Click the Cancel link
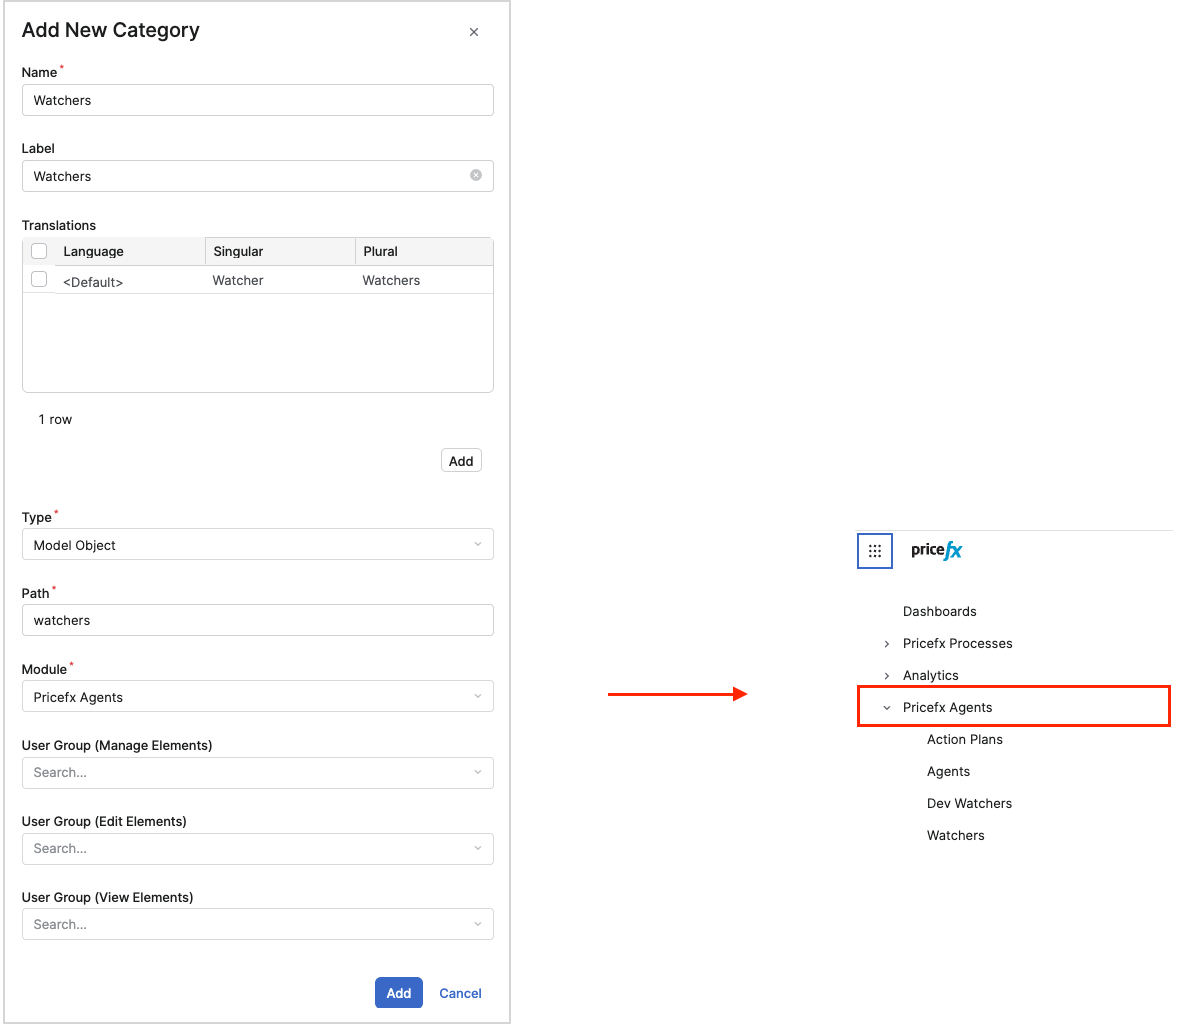The image size is (1177, 1024). tap(460, 993)
